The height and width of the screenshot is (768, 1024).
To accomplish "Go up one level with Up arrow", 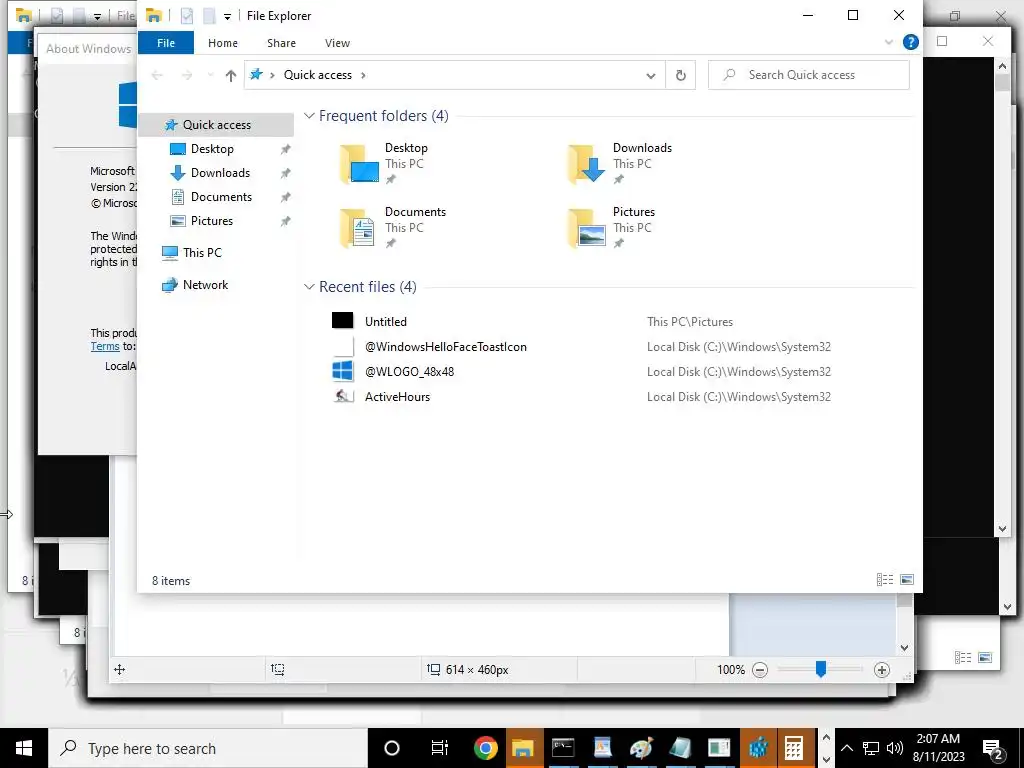I will tap(231, 75).
